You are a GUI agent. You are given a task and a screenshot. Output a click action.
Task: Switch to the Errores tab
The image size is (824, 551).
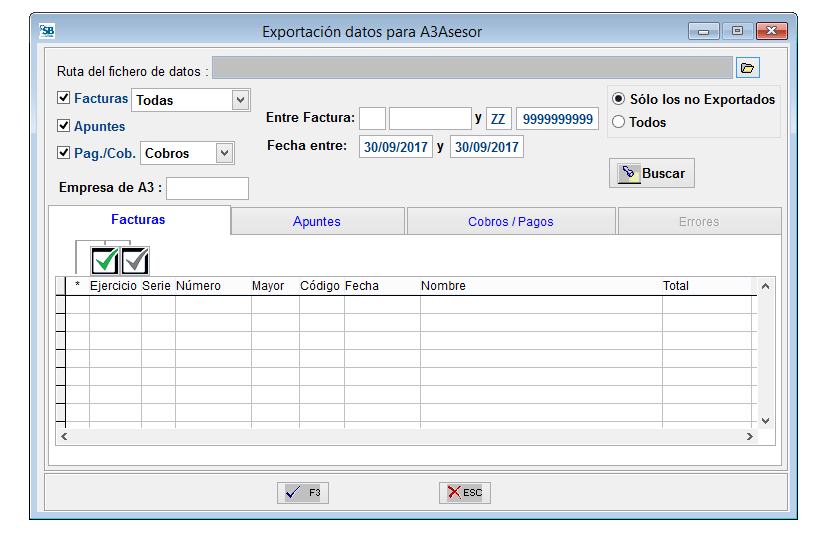(699, 222)
